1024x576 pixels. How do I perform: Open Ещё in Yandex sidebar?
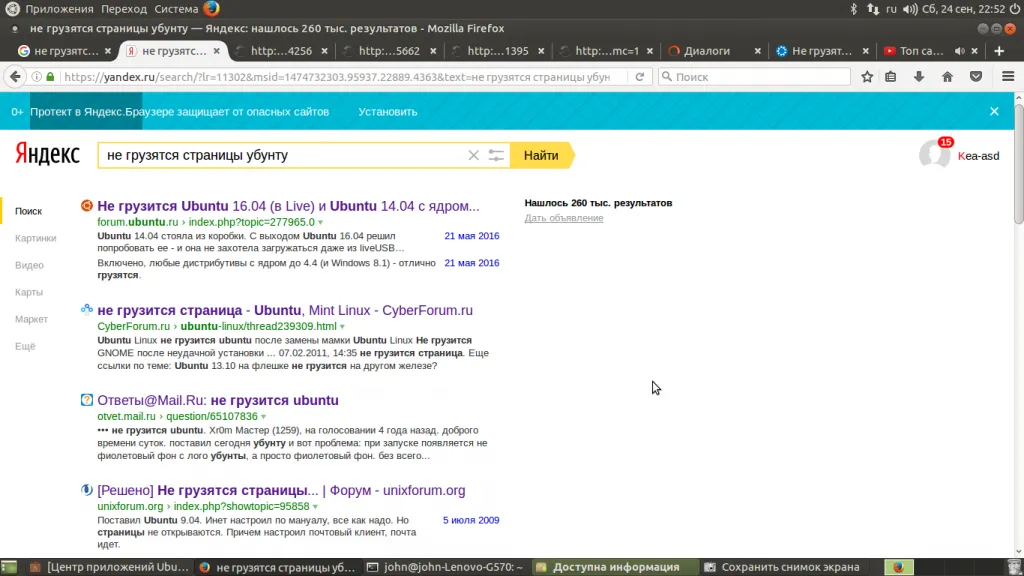[x=25, y=346]
